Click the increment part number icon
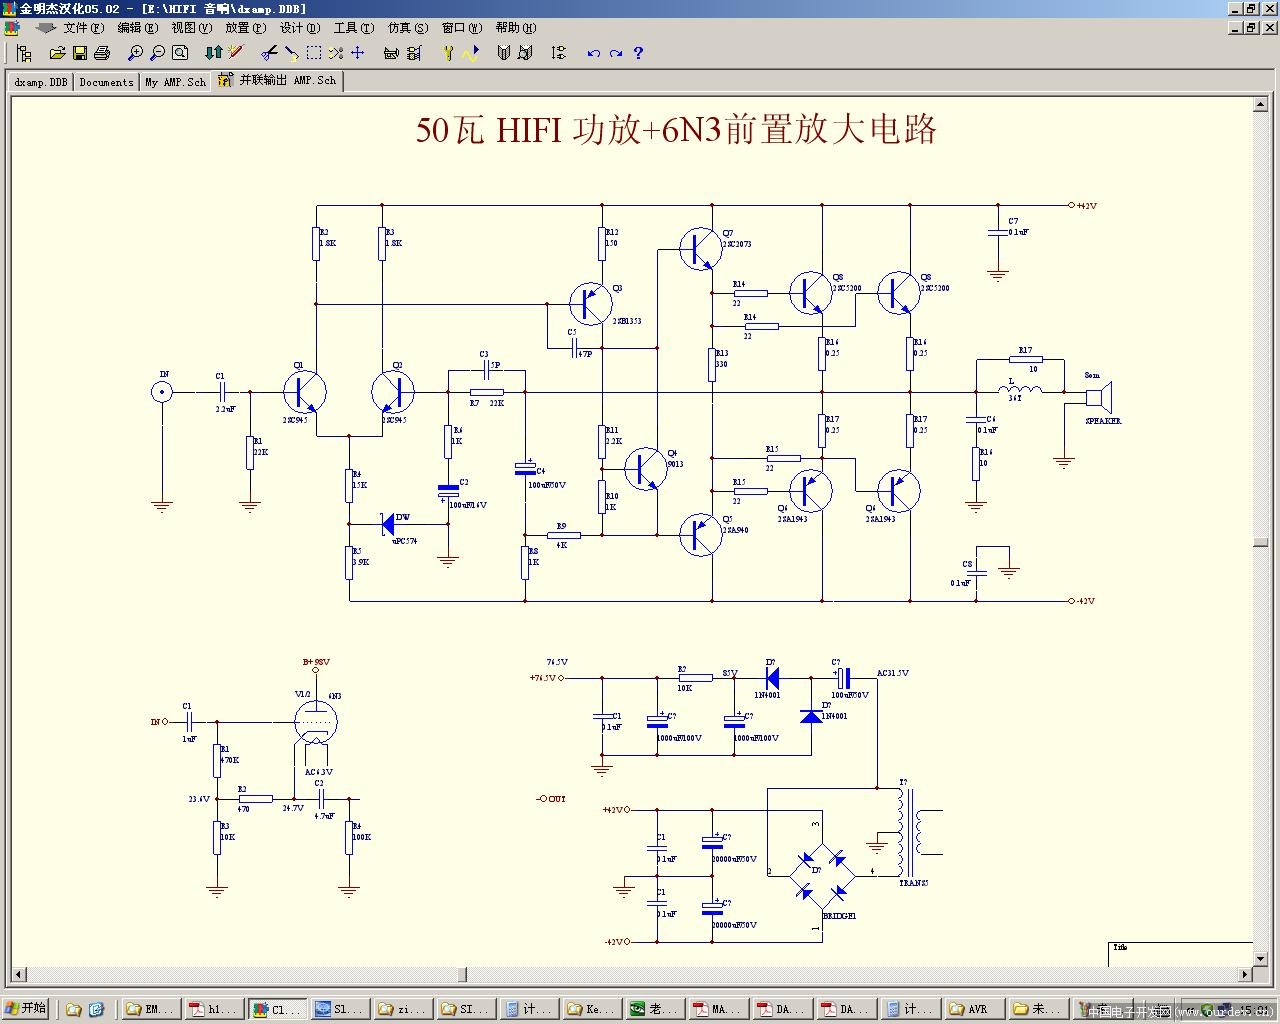The height and width of the screenshot is (1024, 1280). 559,52
